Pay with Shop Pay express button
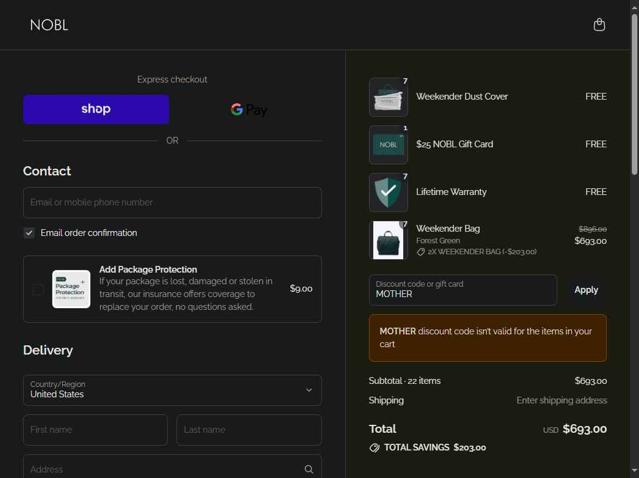639x478 pixels. 96,109
